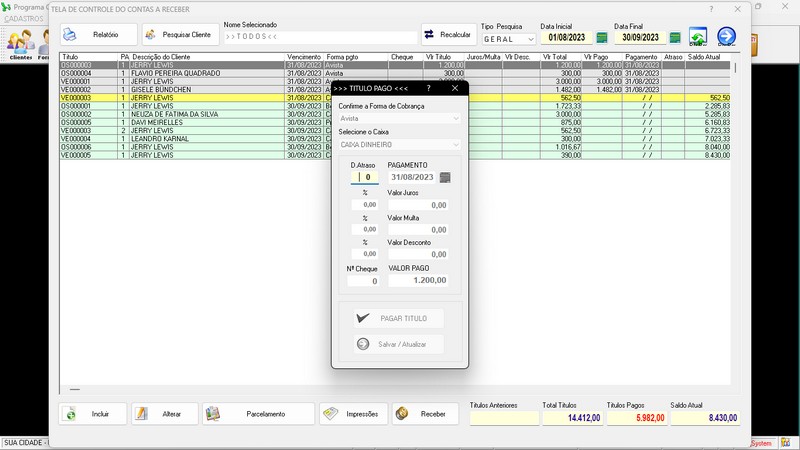Screen dimensions: 800x450
Task: Open the Tipo Pesquisa GERAL dropdown
Action: tap(509, 39)
